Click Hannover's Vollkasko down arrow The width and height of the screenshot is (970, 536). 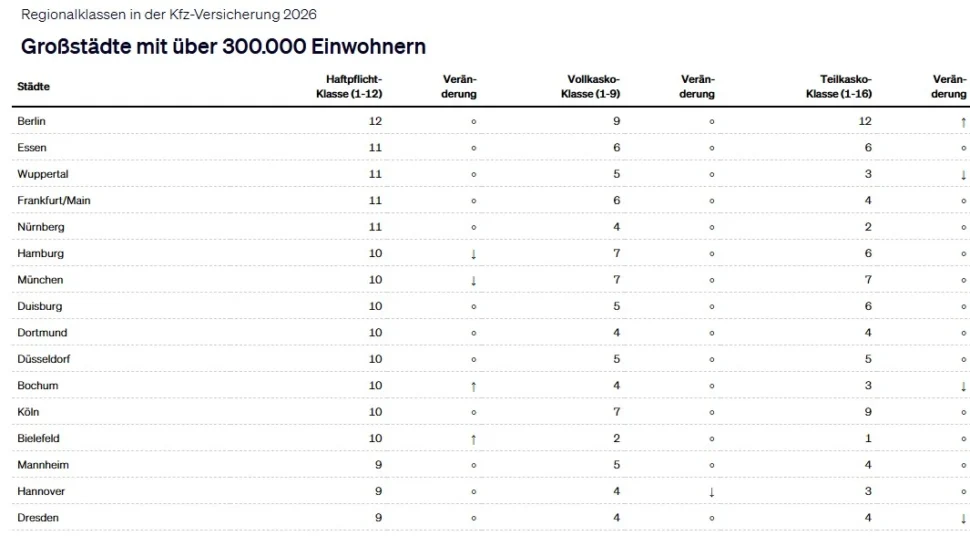[x=711, y=492]
